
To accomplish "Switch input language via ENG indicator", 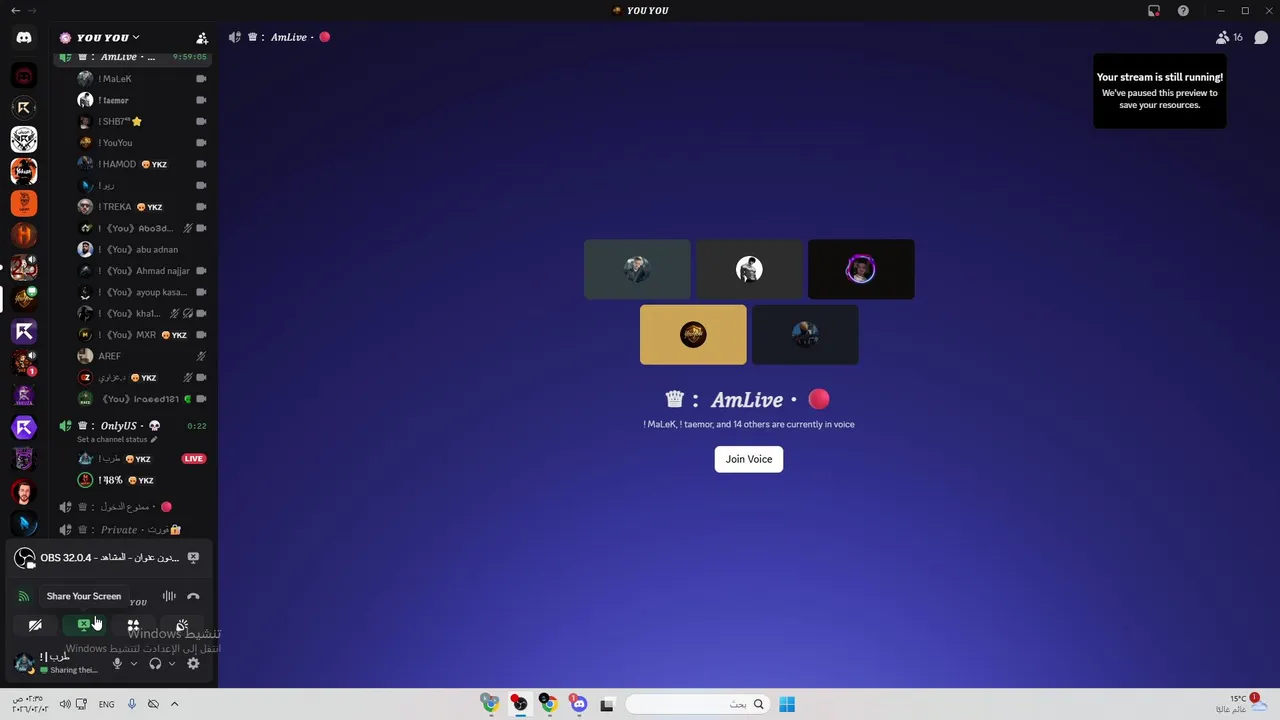I will 106,705.
